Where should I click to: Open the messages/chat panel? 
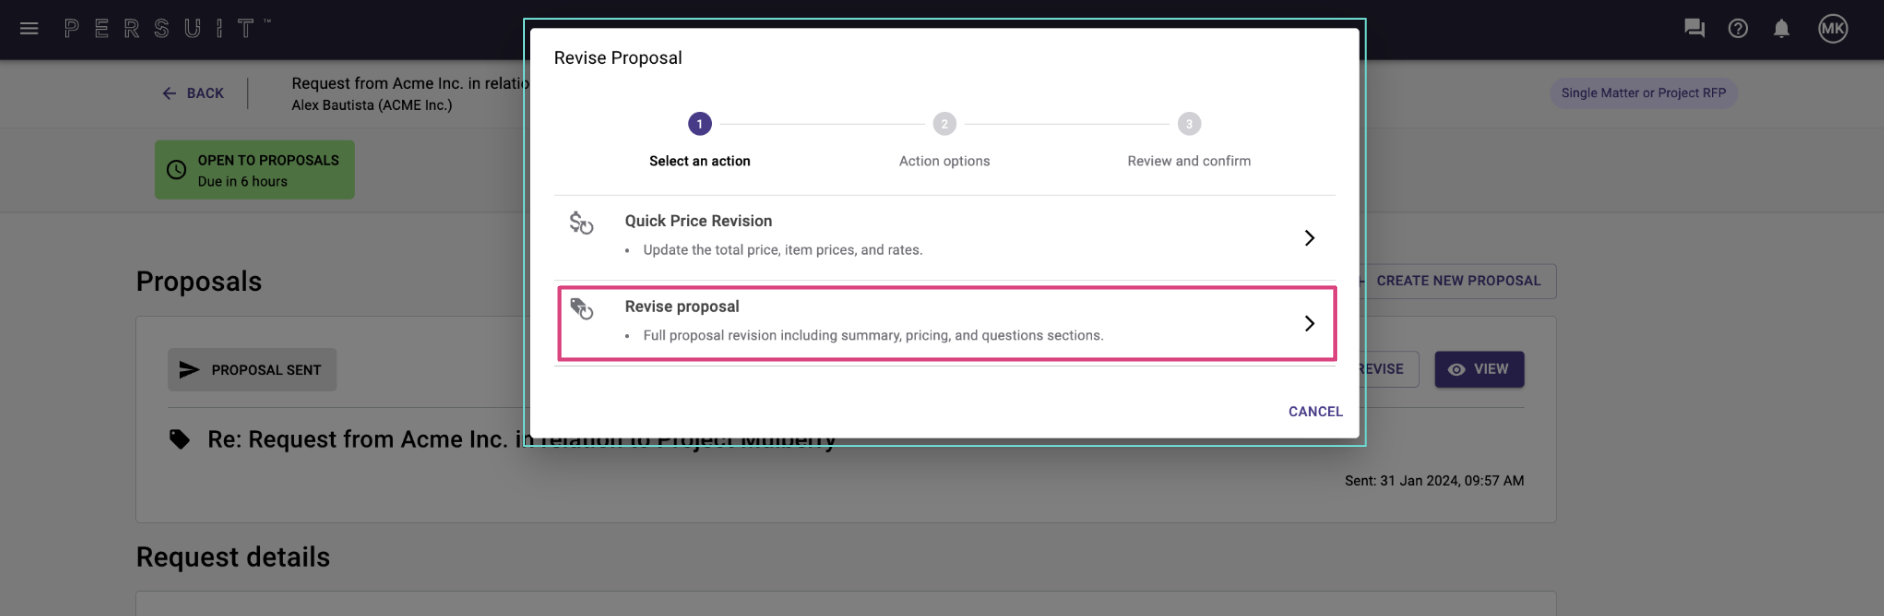1694,28
